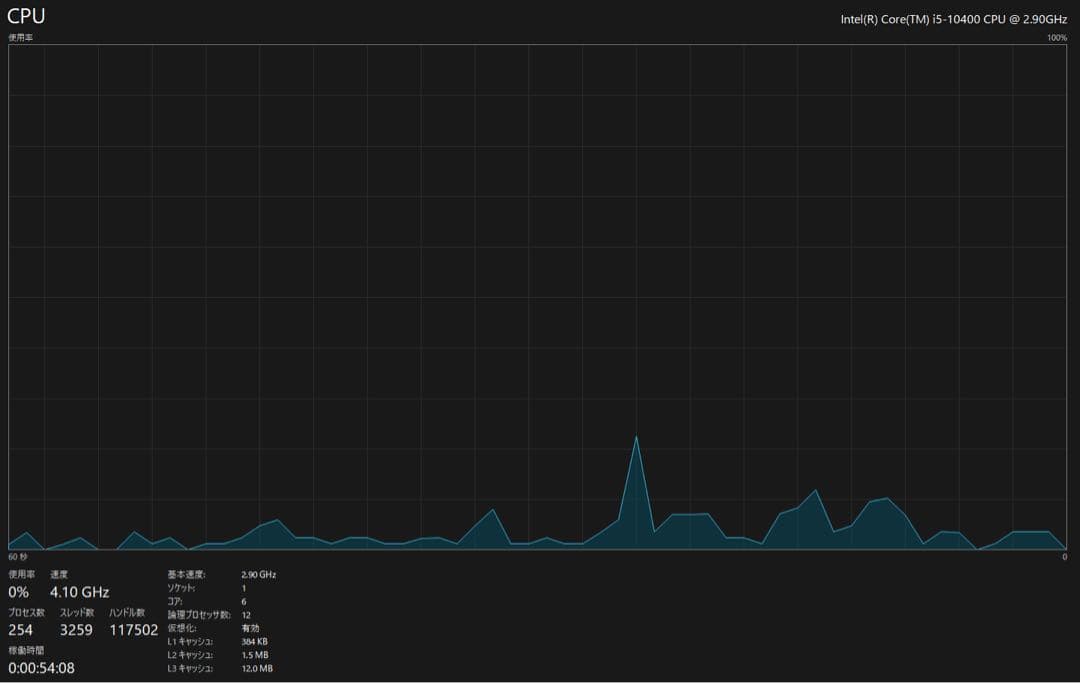Screen dimensions: 1080x683
Task: Click the 使用率 label above the graph
Action: (x=20, y=37)
